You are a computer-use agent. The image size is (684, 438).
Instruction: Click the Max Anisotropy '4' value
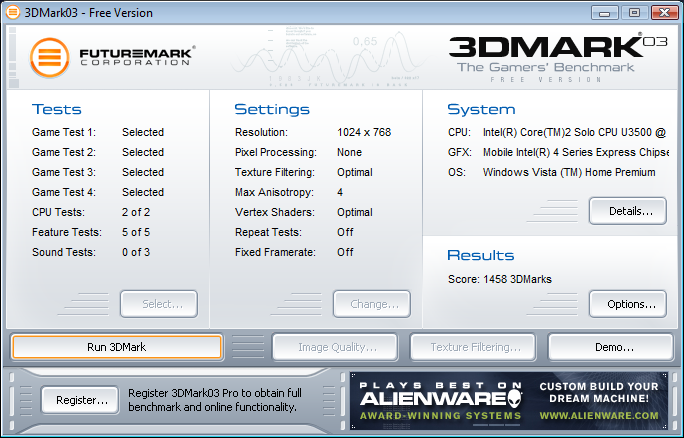340,192
